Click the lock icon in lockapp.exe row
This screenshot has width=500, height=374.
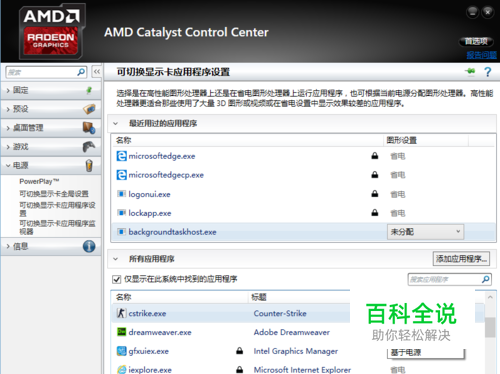pos(375,212)
